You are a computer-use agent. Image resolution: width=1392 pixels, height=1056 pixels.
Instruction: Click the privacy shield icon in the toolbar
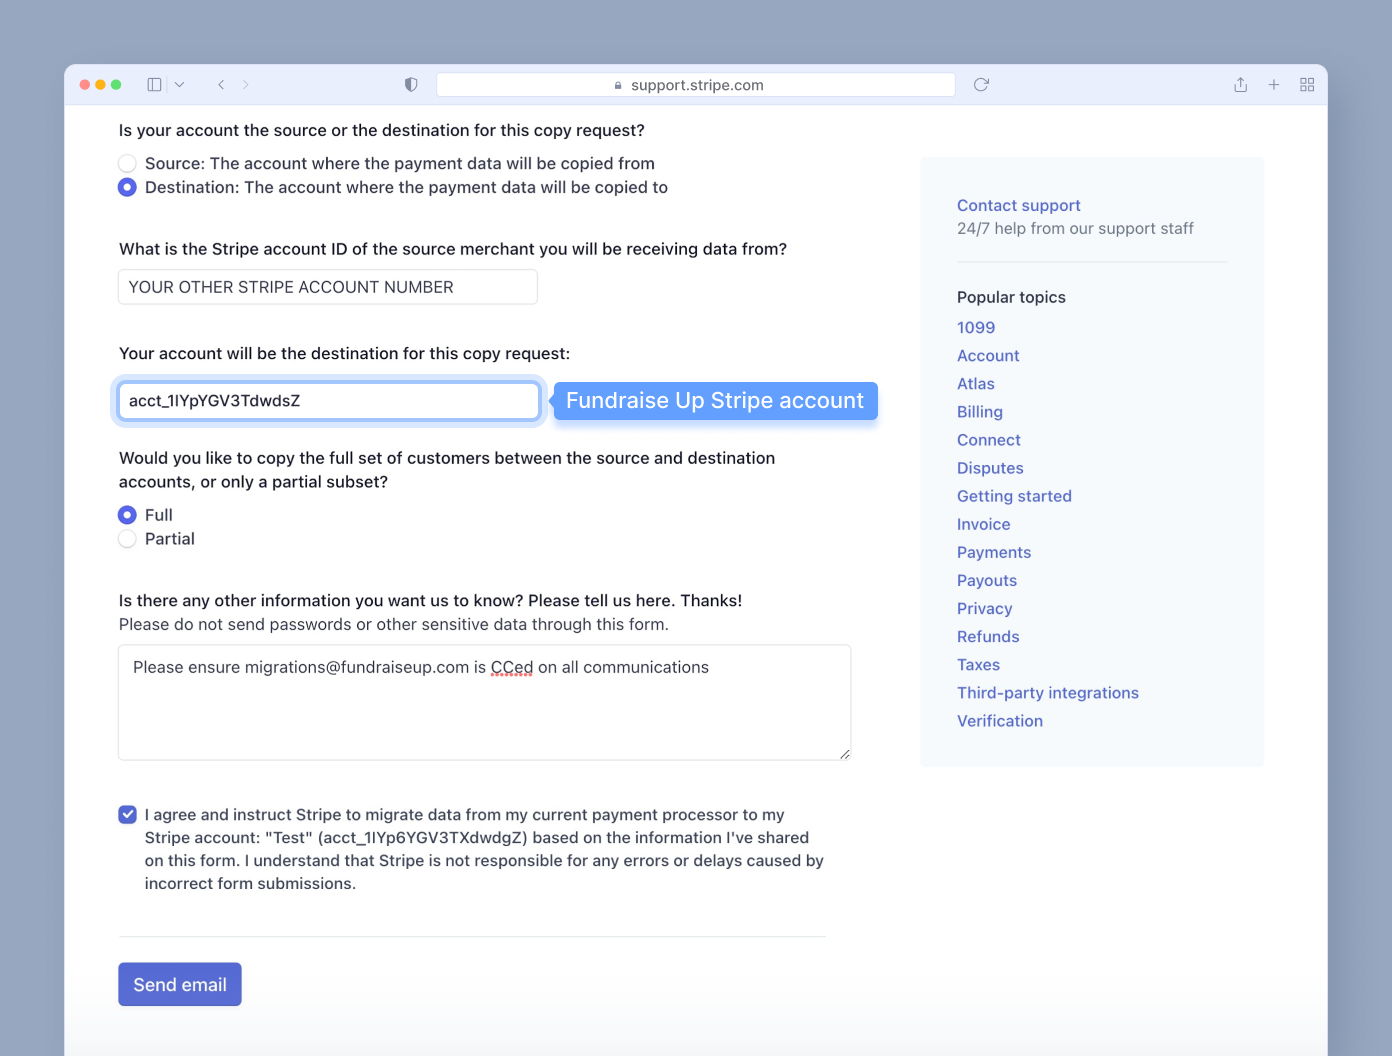[410, 84]
